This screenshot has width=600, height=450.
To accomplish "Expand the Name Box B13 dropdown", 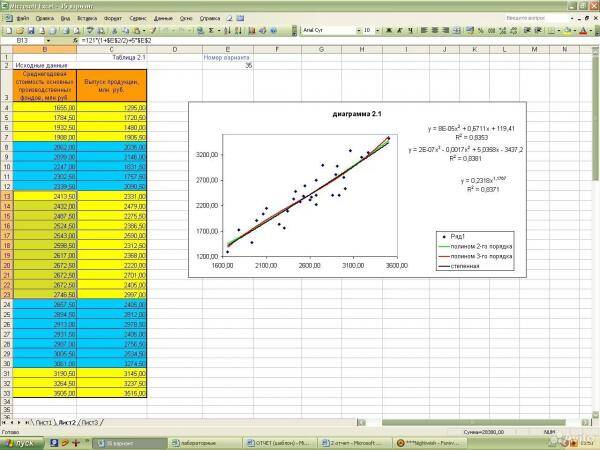I will click(x=48, y=40).
